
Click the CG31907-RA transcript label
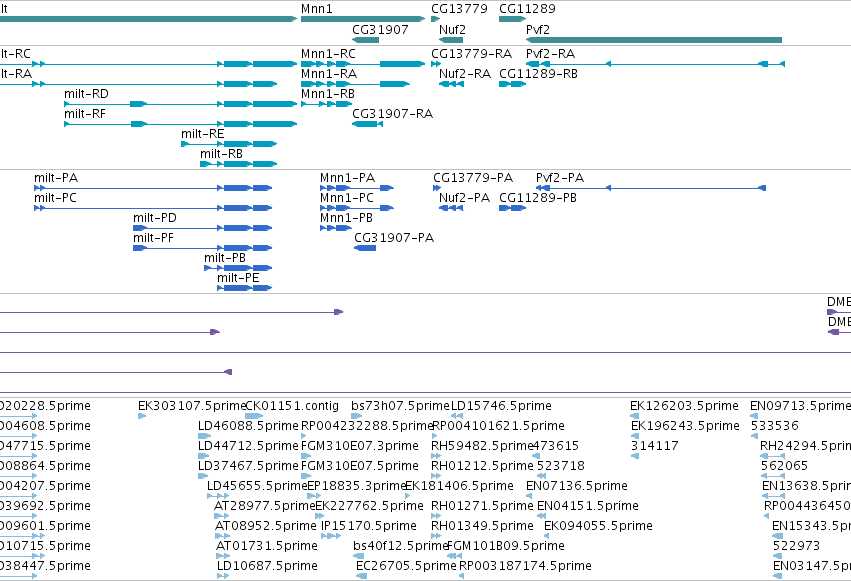(x=392, y=114)
